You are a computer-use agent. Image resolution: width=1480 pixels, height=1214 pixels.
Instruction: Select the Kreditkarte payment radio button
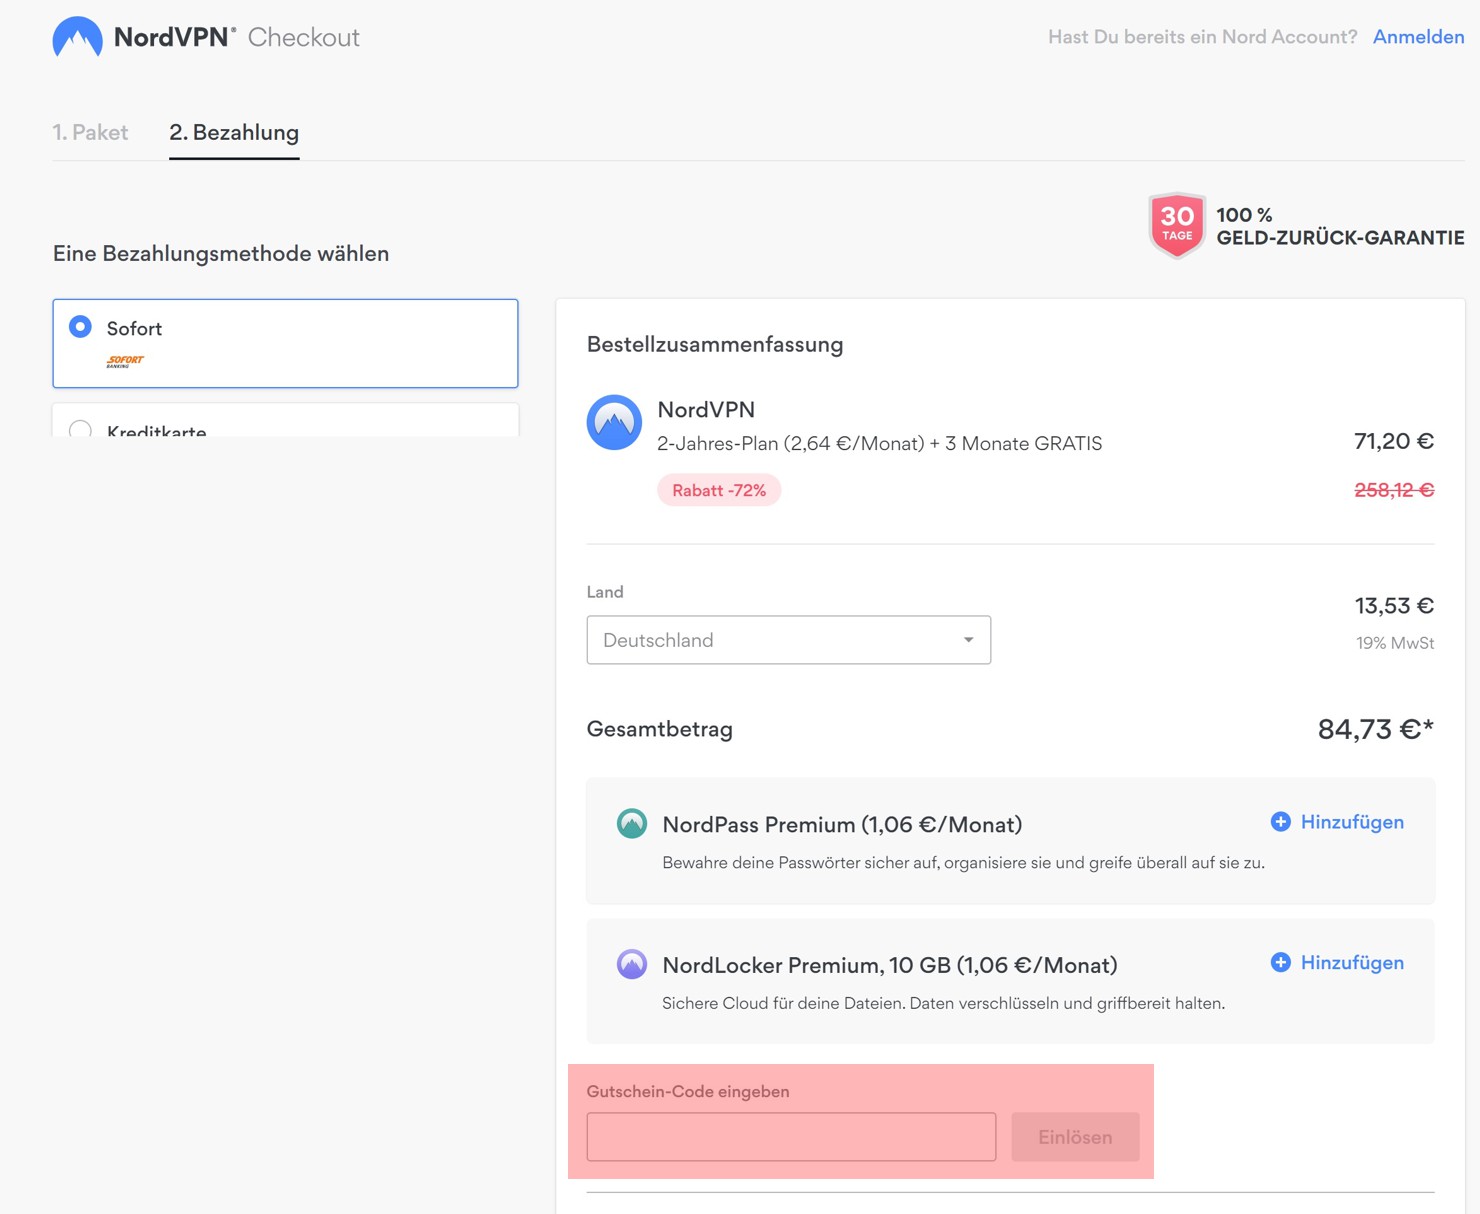tap(80, 430)
